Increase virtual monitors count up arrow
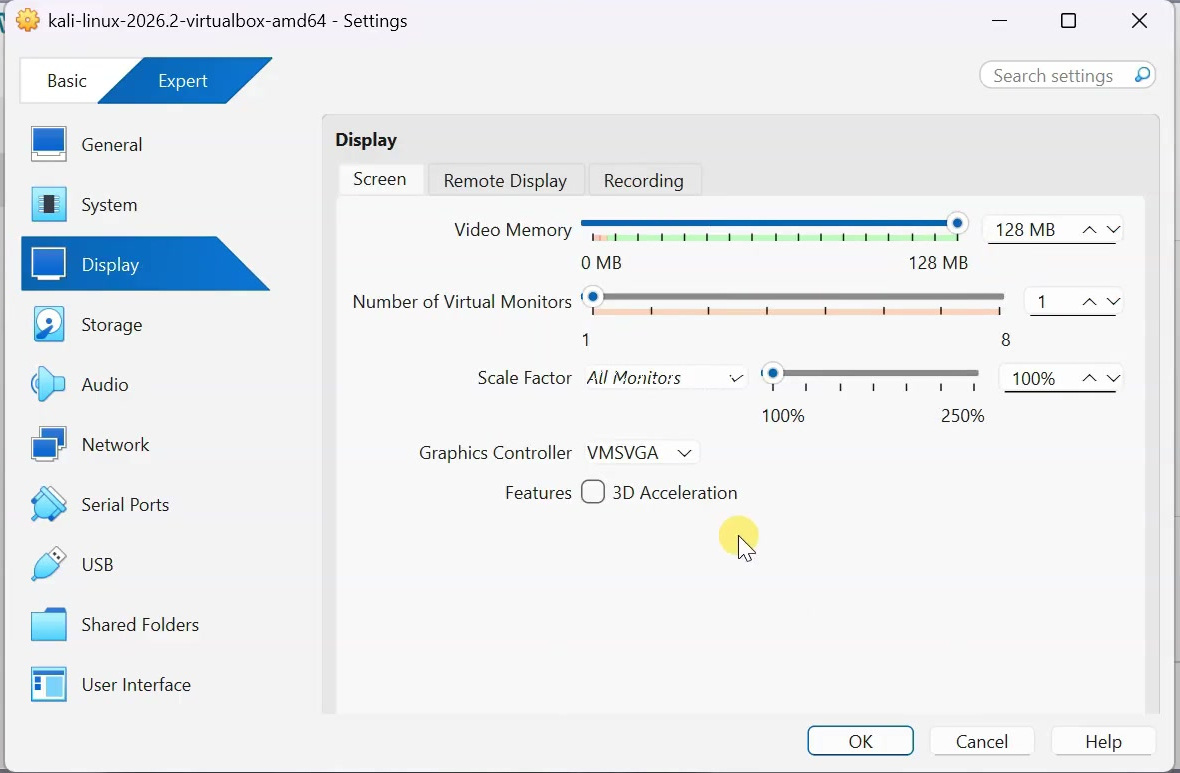Viewport: 1180px width, 773px height. point(1089,302)
